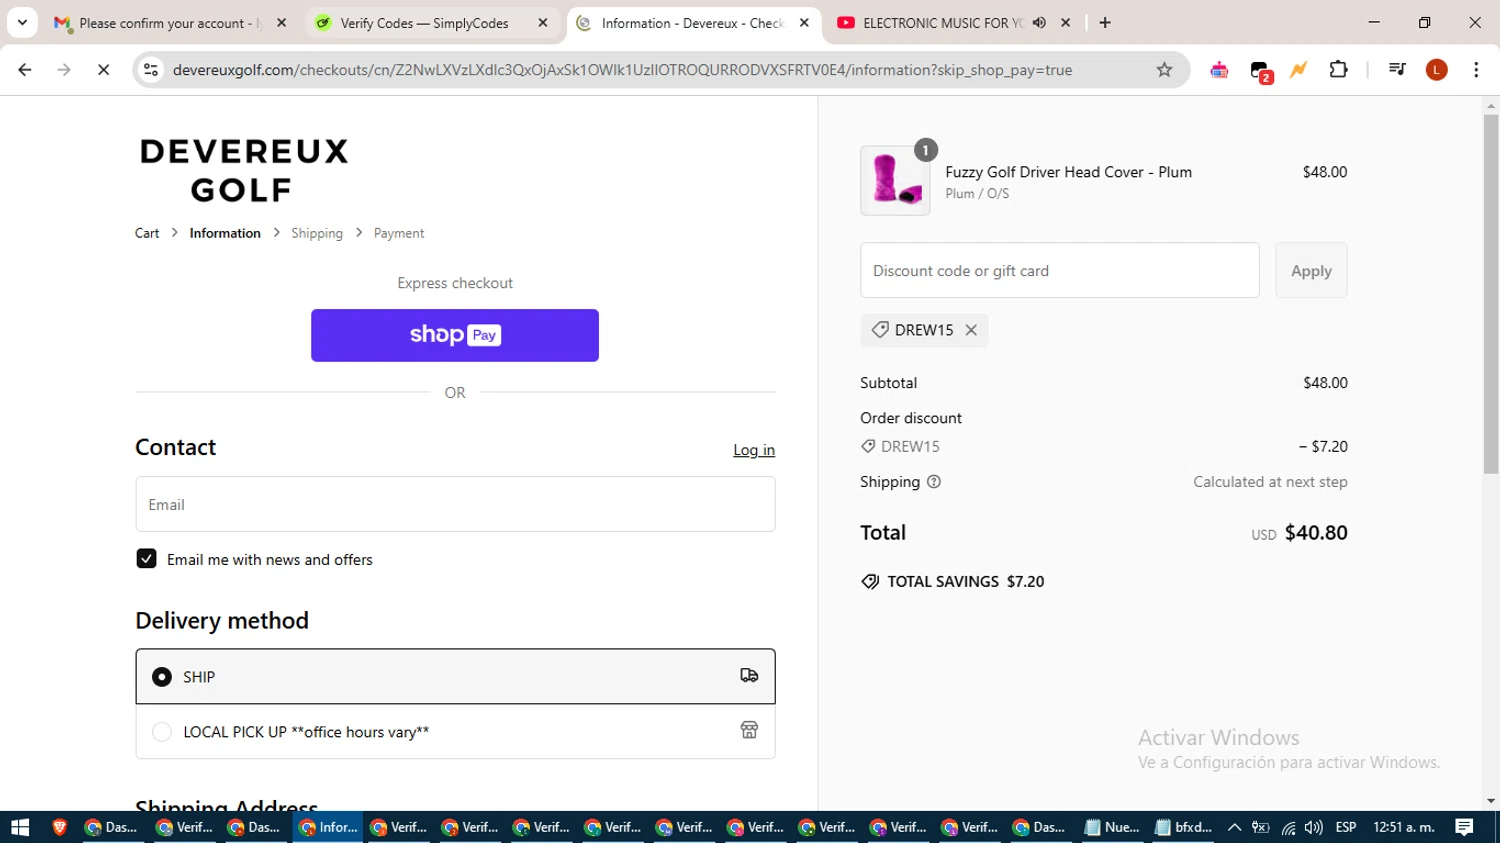This screenshot has height=843, width=1500.
Task: Click the ESP language indicator
Action: (x=1346, y=827)
